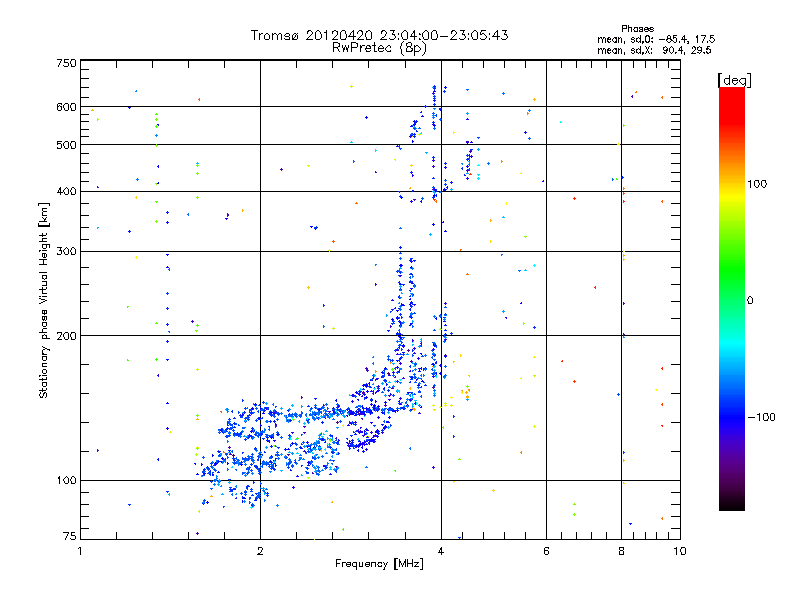Click the '2' x-axis tick label

[260, 551]
